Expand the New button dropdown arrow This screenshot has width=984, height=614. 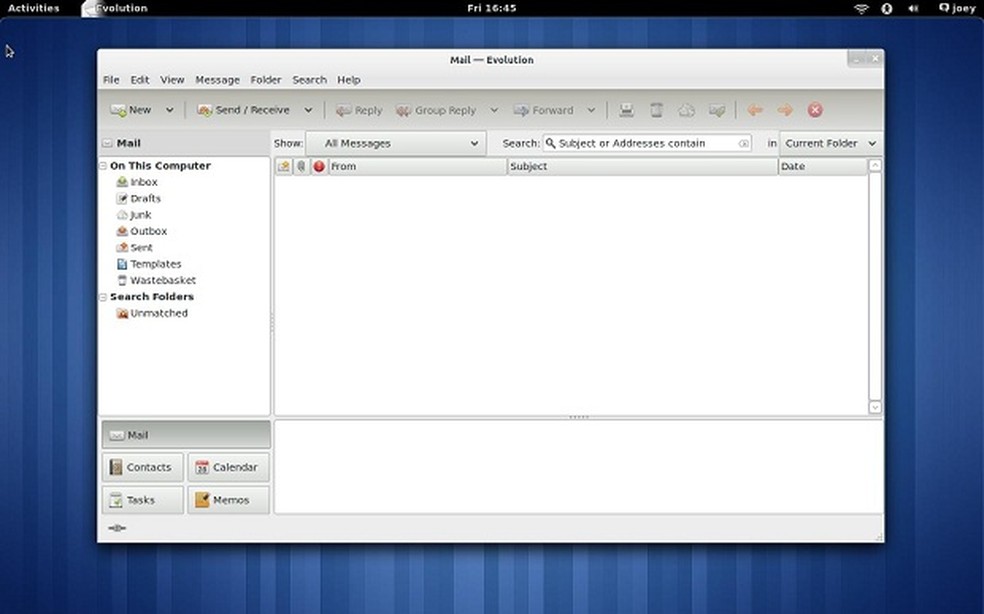tap(169, 110)
